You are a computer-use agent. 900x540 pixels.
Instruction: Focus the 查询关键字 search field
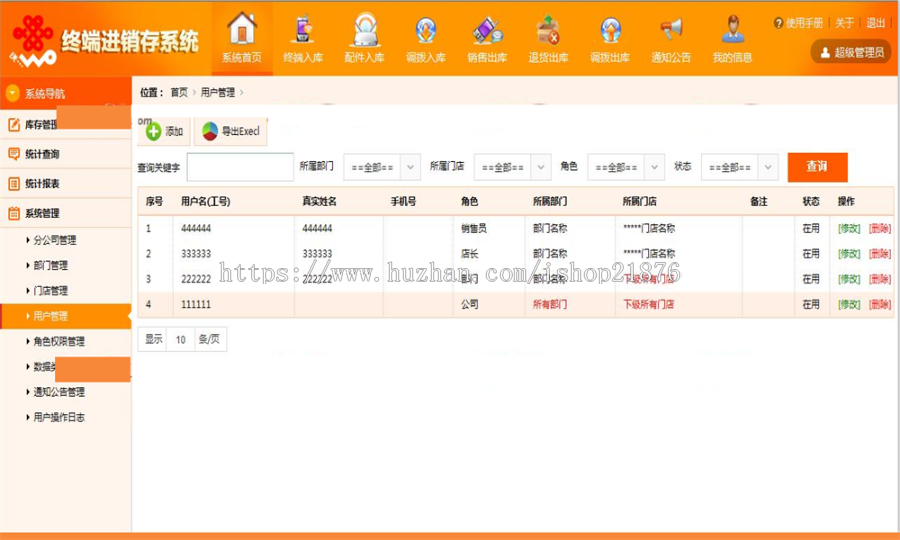pyautogui.click(x=240, y=168)
